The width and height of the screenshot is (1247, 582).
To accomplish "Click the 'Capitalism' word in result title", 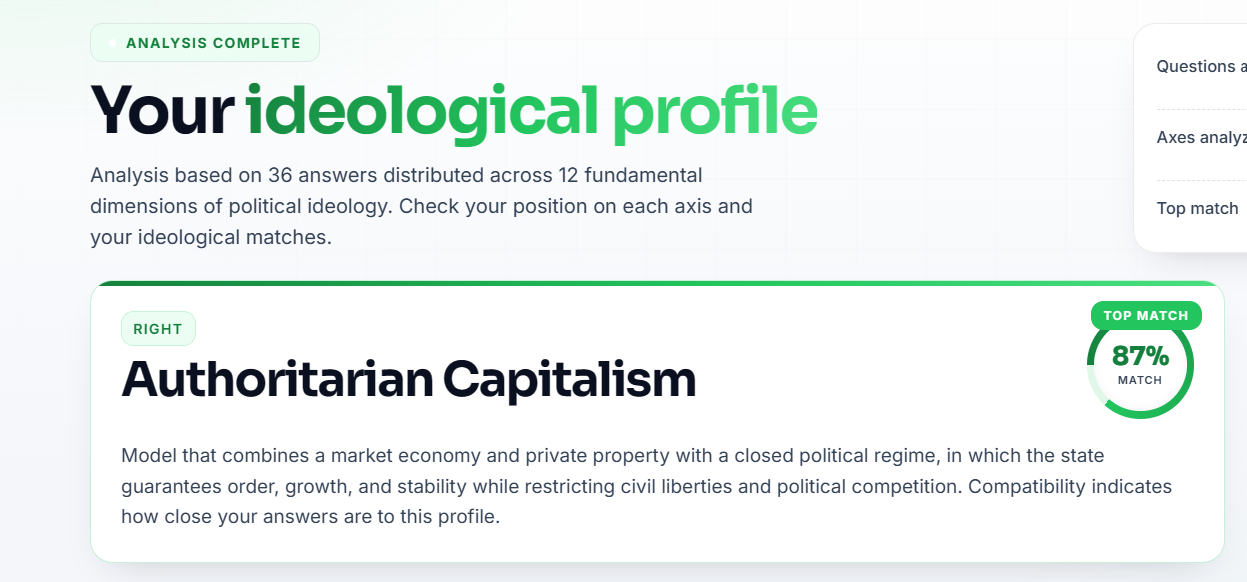I will click(x=569, y=380).
